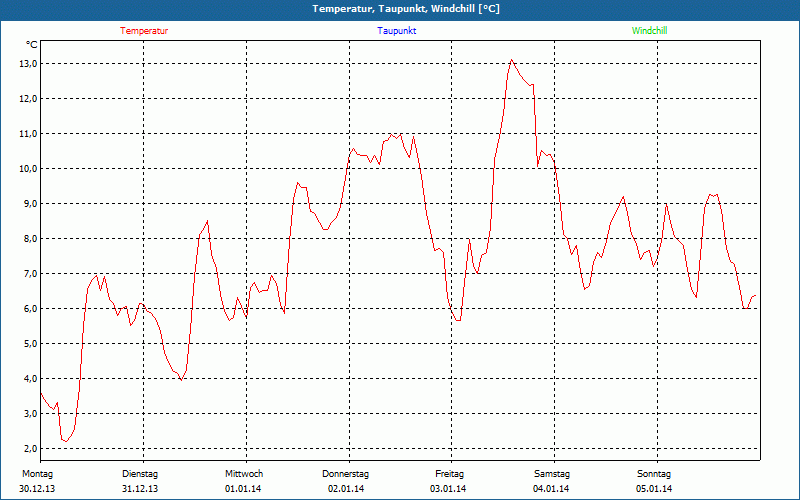
Task: Click the temperature peak above 13,0 on Friday
Action: tap(512, 60)
